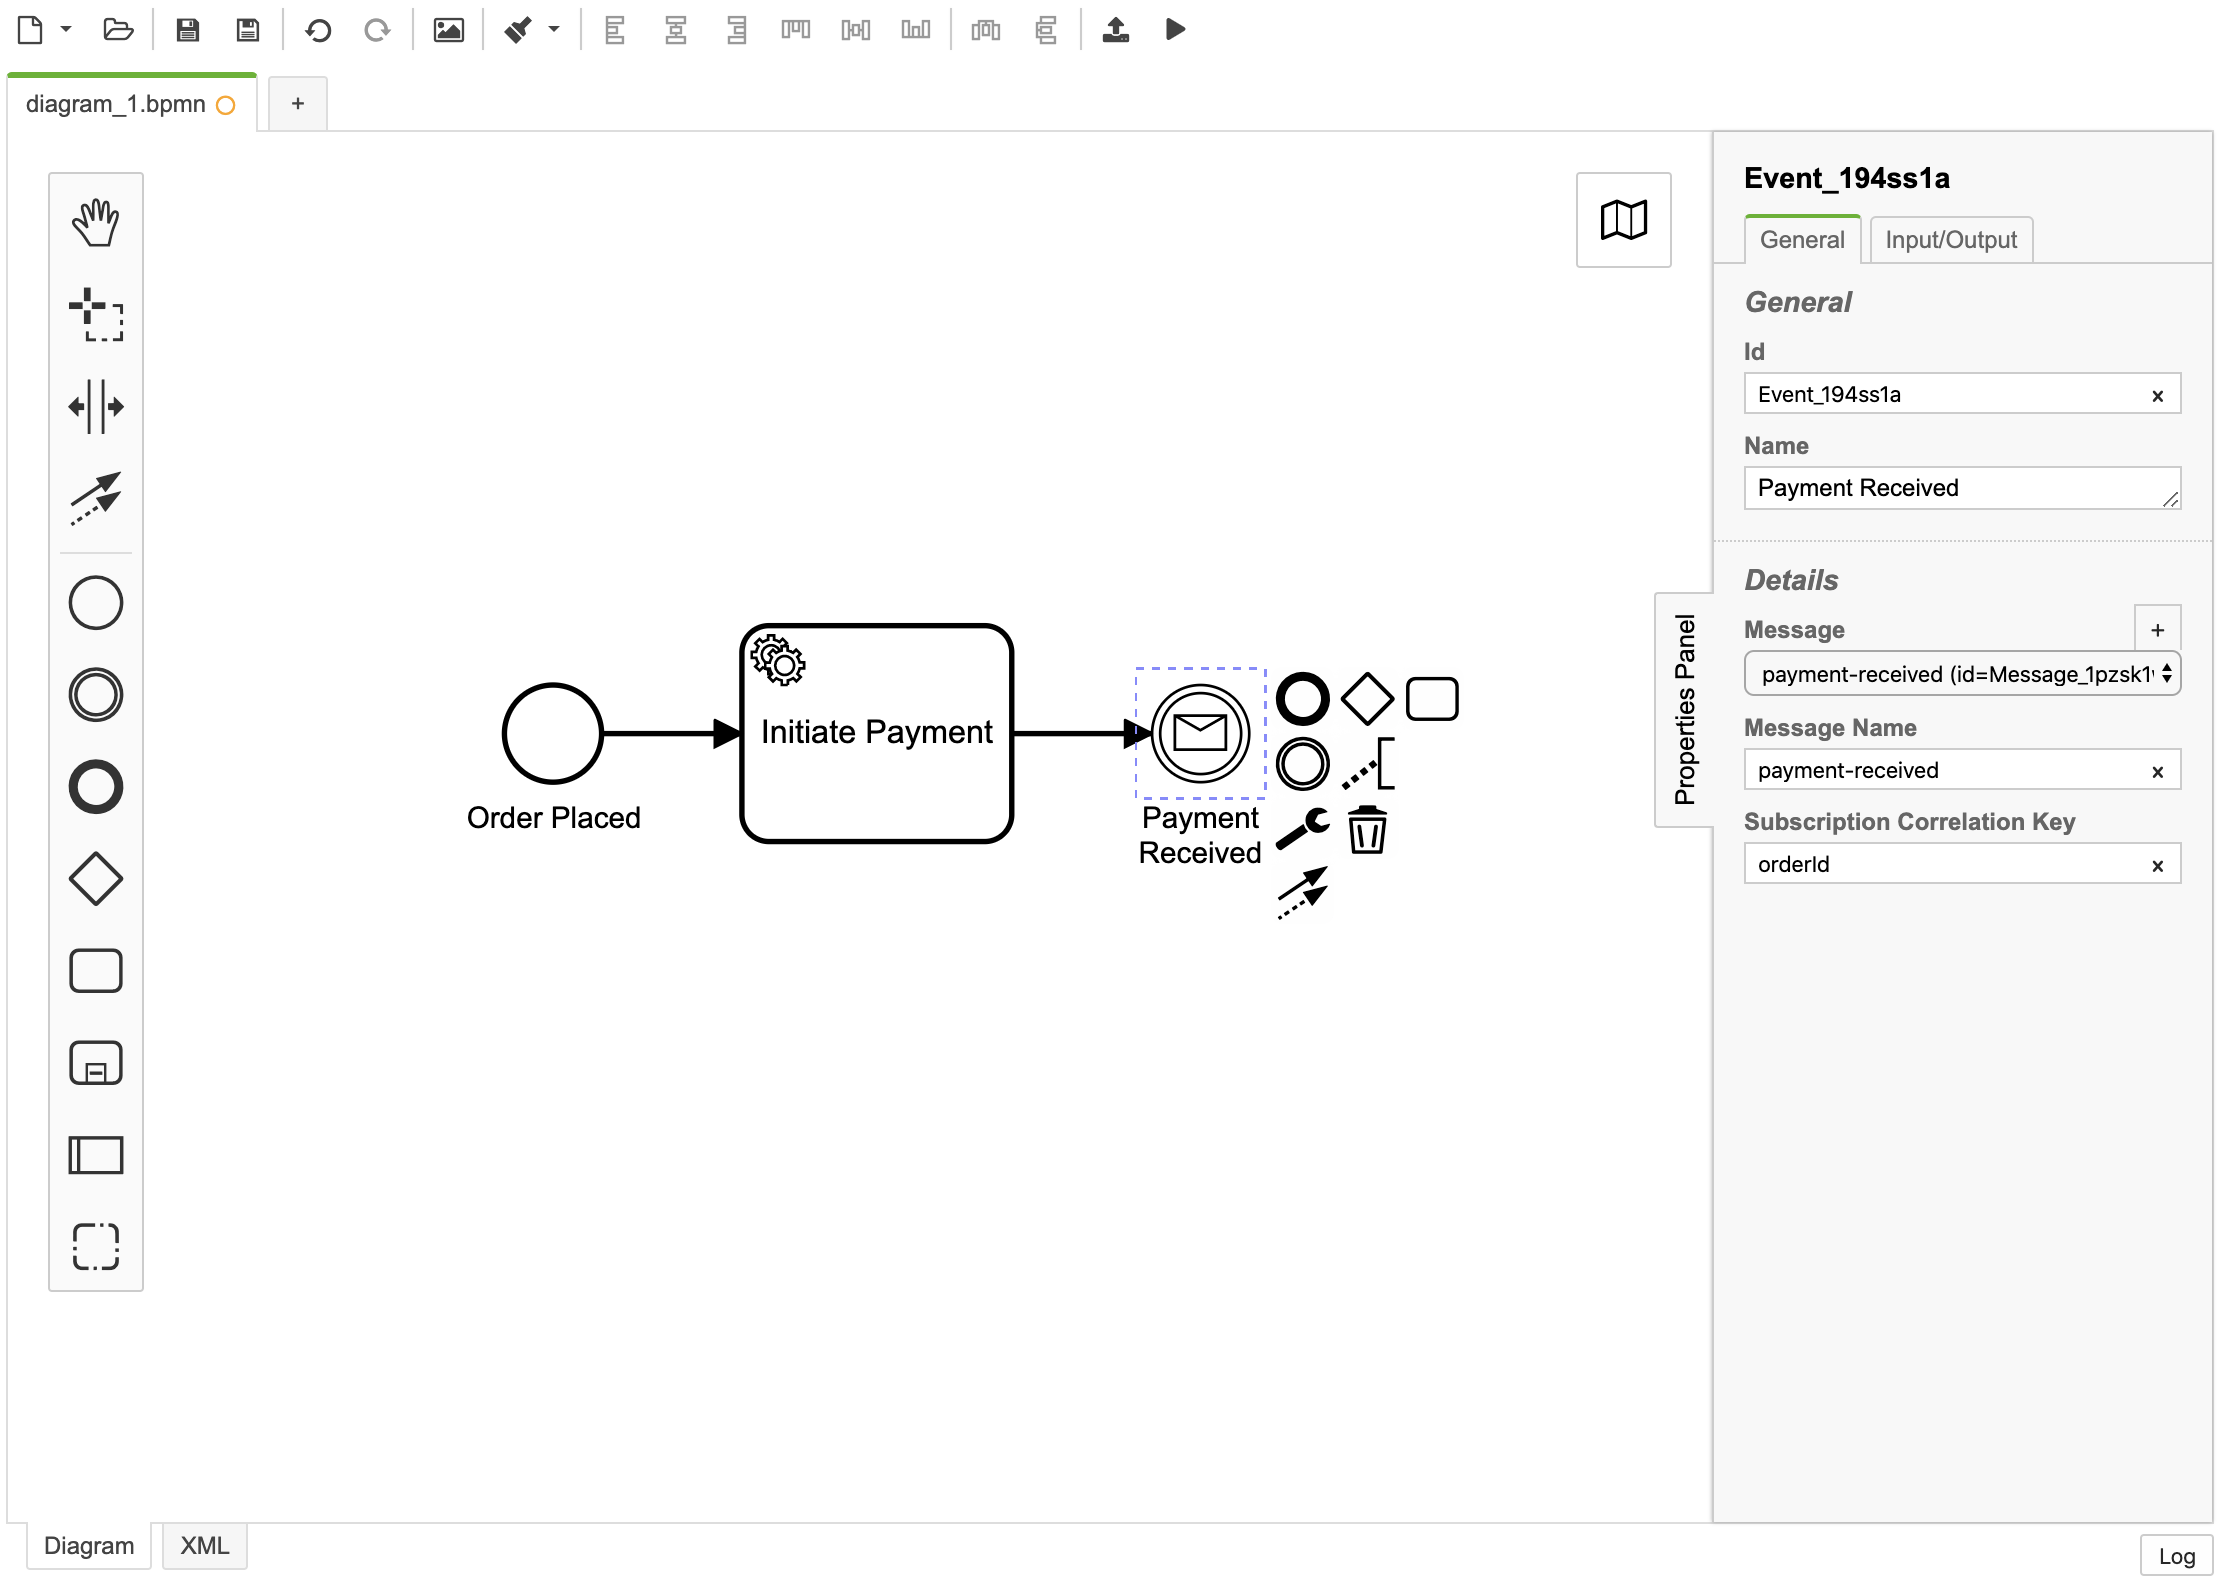
Task: Clear the Subscription Correlation Key value
Action: 2158,866
